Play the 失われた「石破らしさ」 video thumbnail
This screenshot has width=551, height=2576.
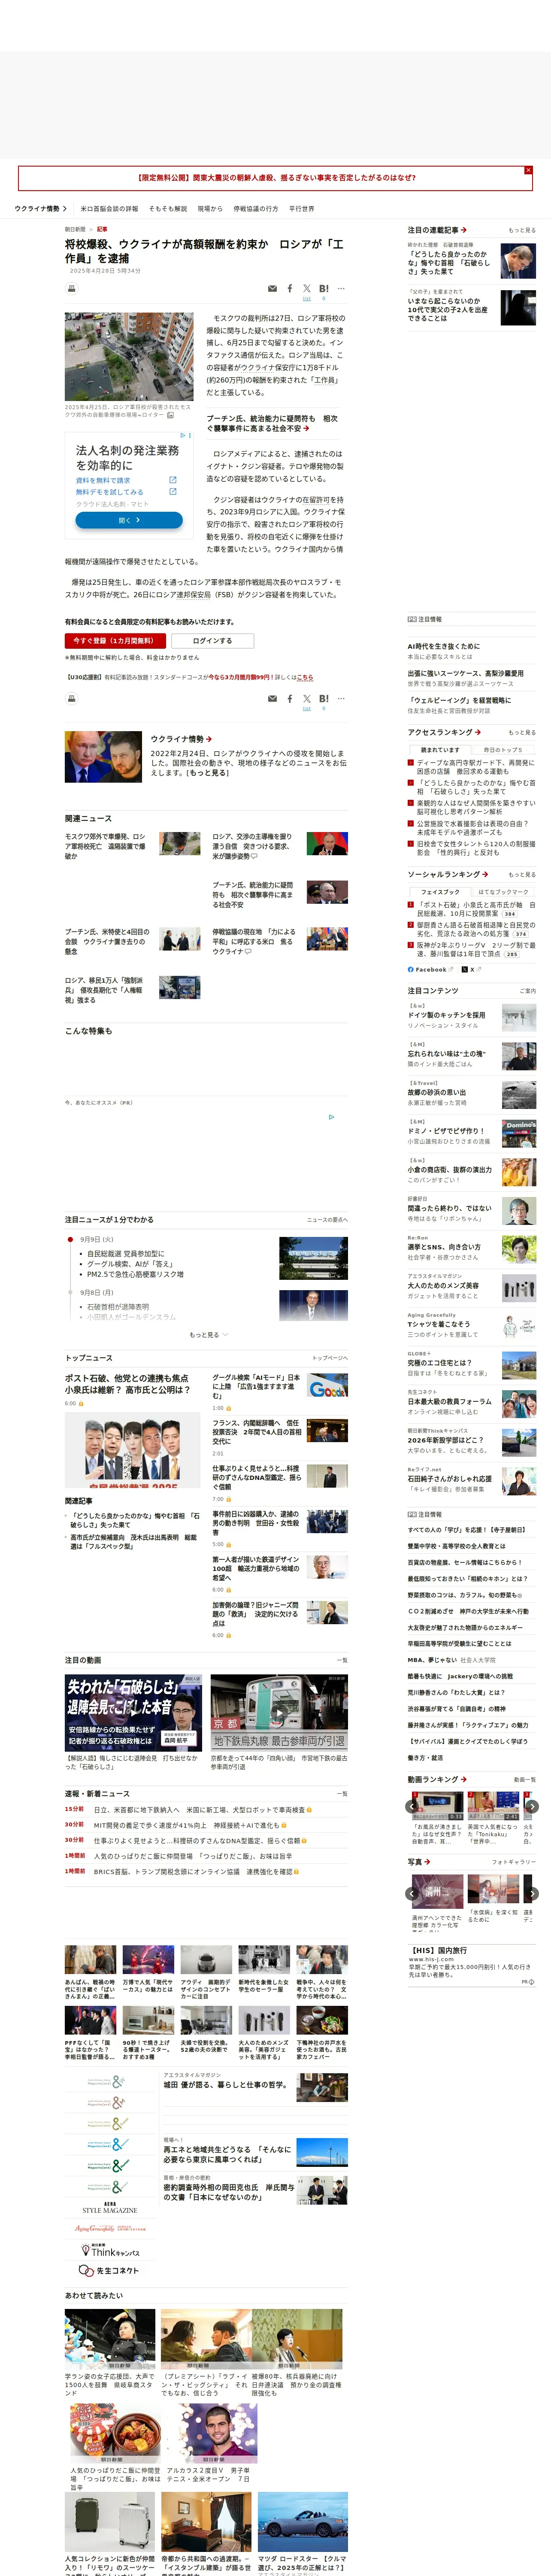[x=134, y=1713]
